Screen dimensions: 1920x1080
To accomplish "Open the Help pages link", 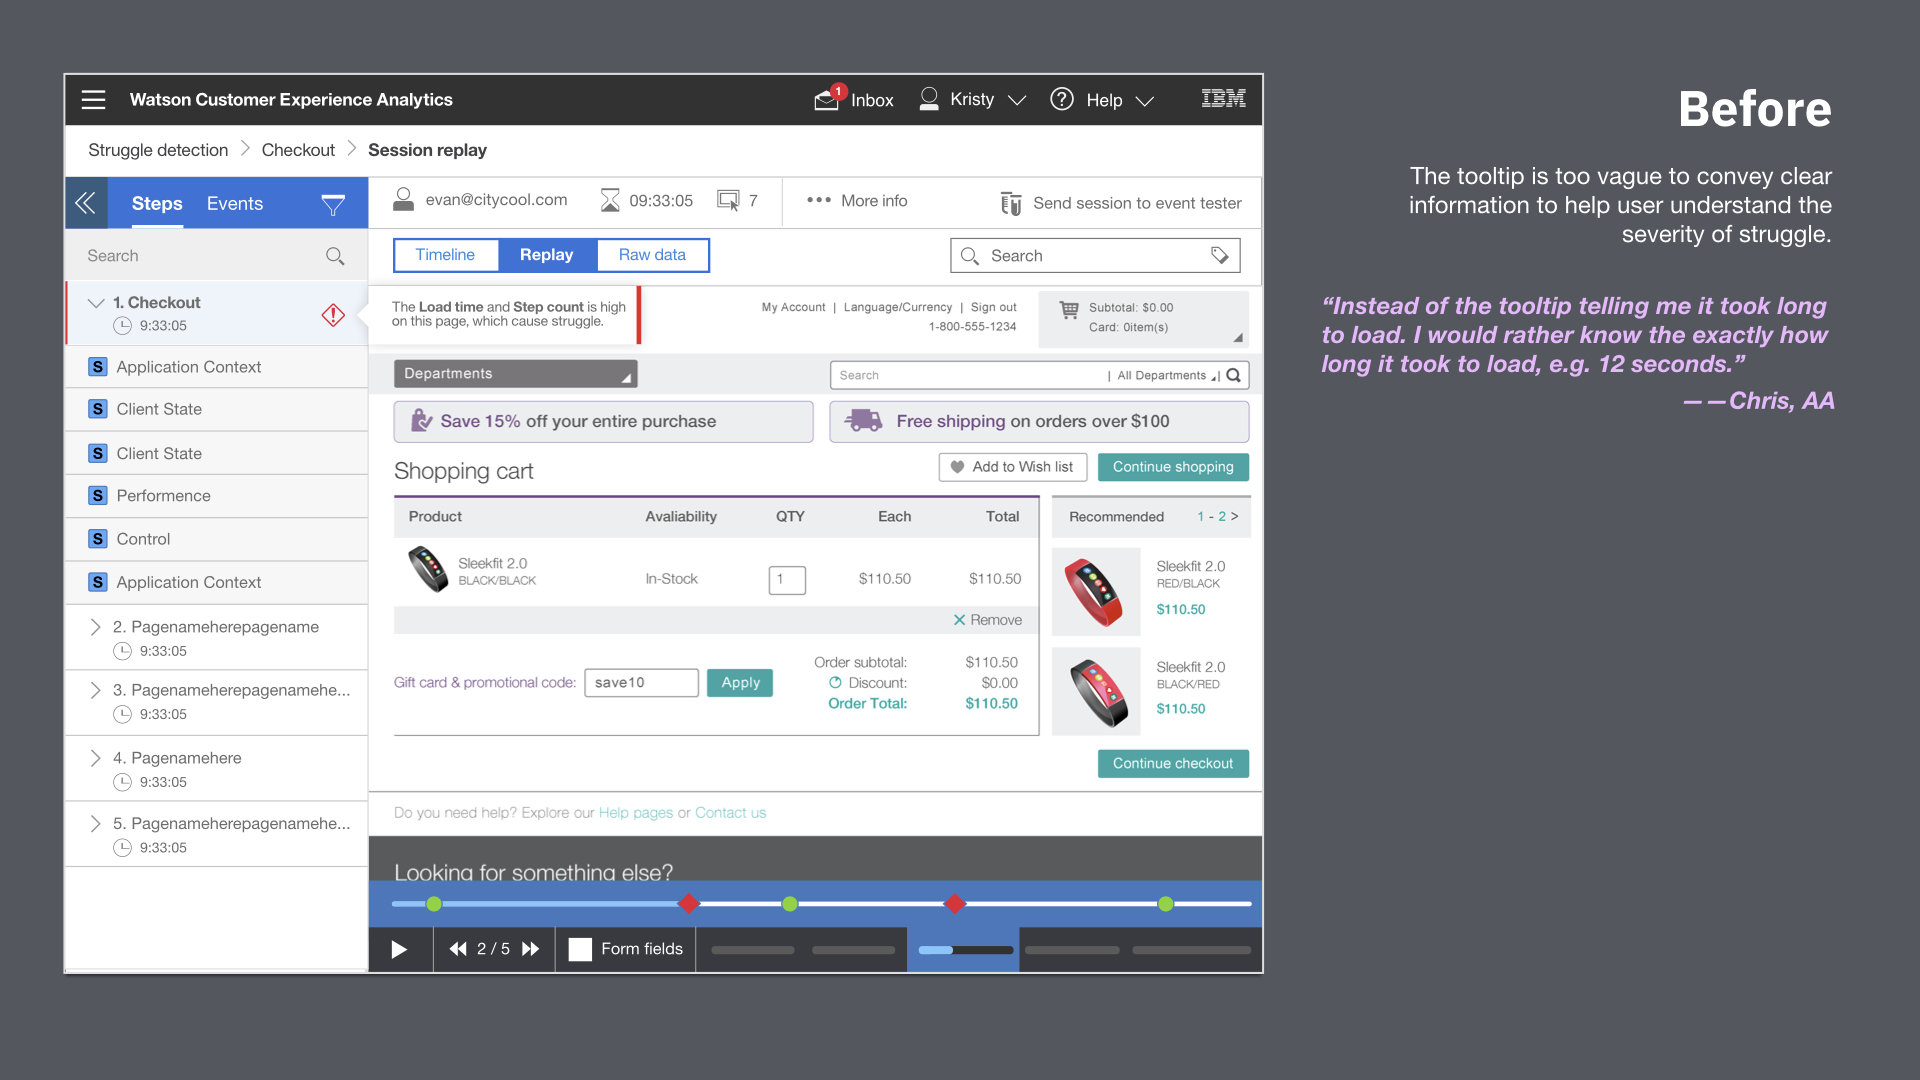I will [636, 813].
